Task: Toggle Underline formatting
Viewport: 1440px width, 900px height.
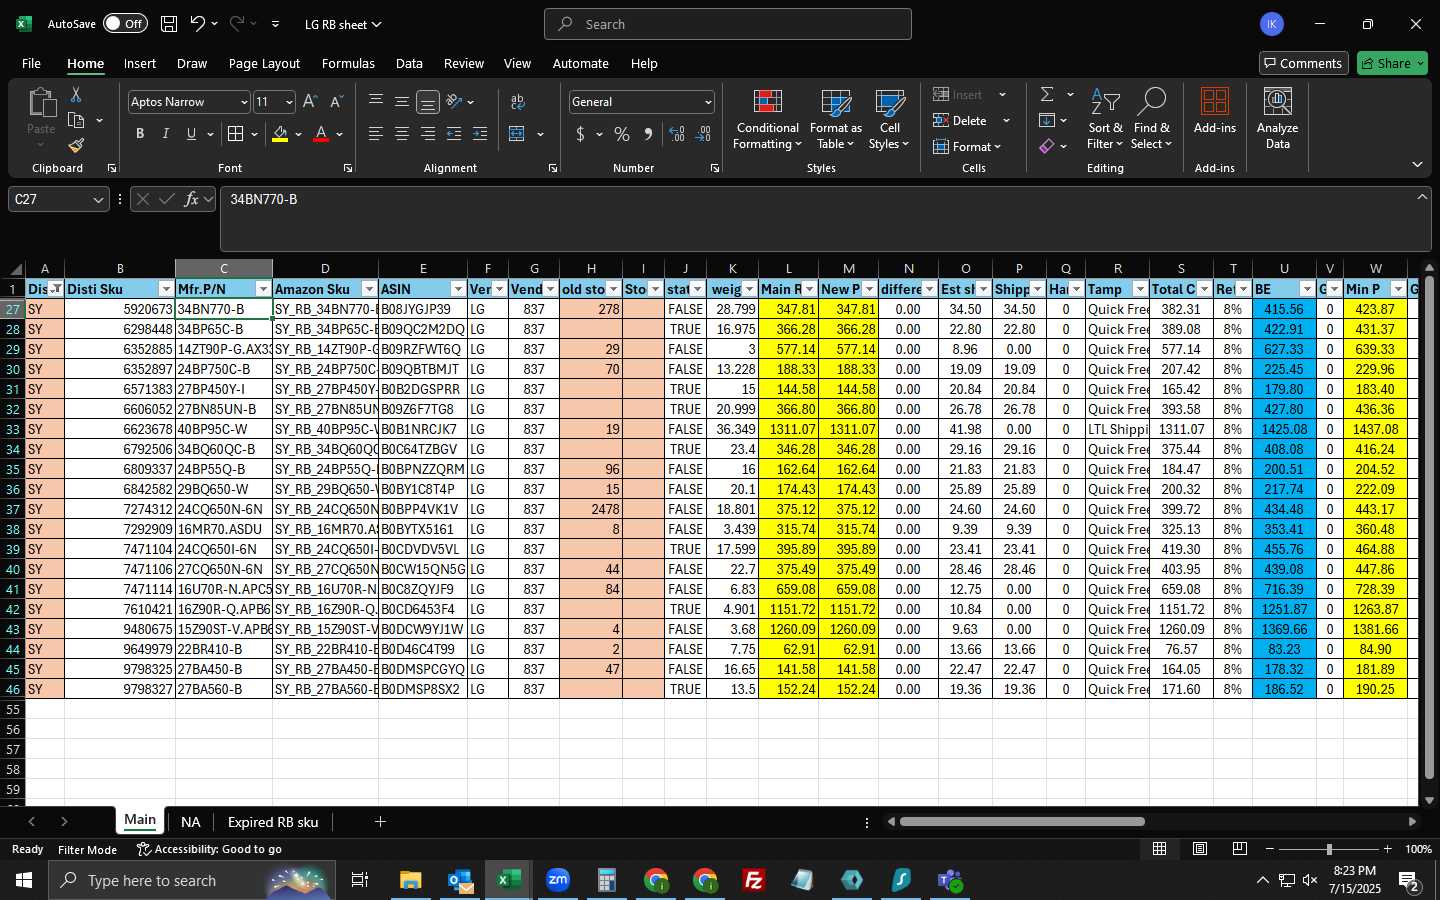Action: [191, 134]
